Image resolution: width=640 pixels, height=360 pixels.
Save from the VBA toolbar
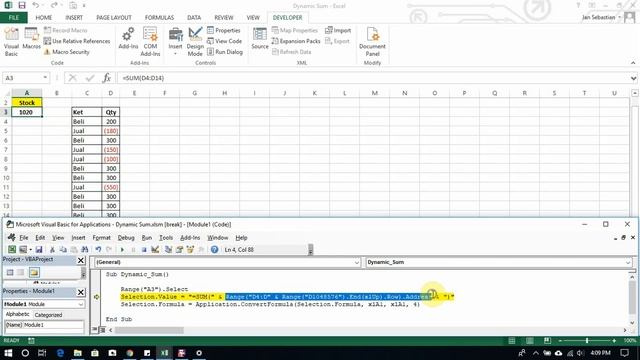[x=39, y=249]
